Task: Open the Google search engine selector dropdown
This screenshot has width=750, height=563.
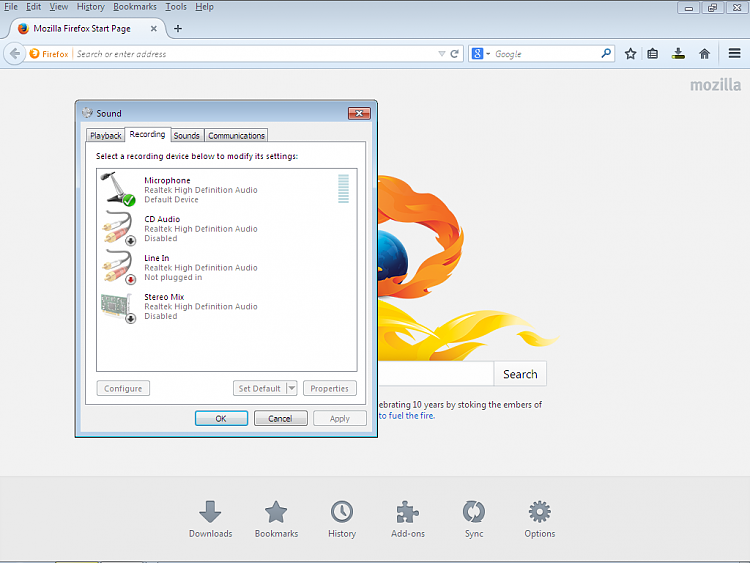Action: click(x=481, y=54)
